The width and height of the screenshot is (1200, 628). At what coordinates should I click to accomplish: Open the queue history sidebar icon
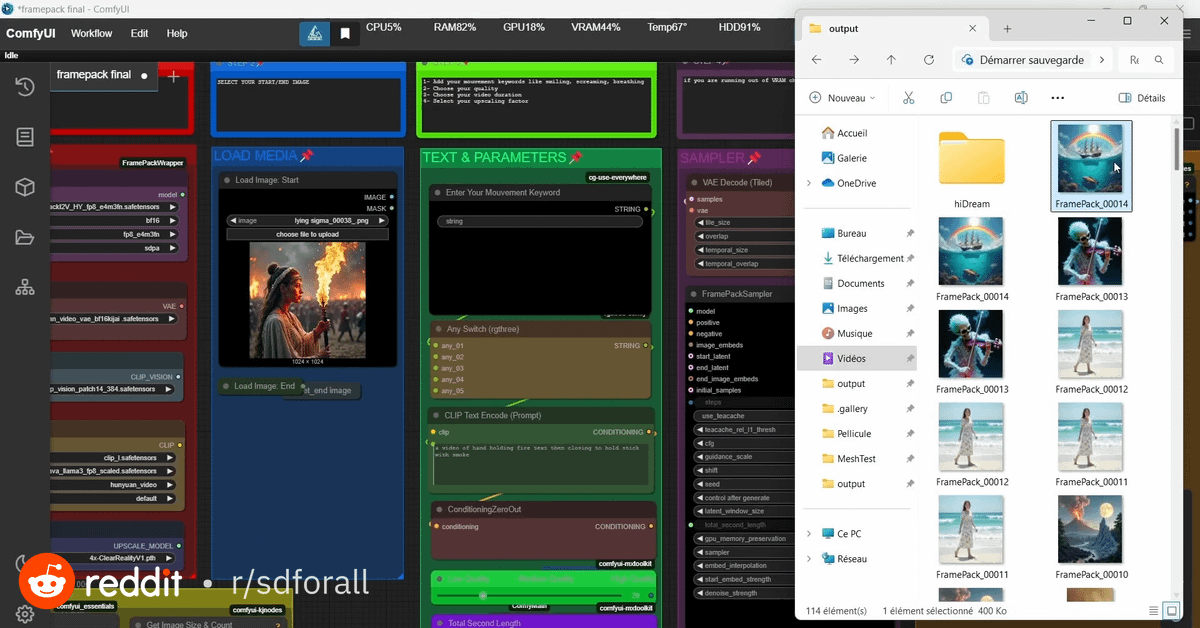tap(25, 87)
